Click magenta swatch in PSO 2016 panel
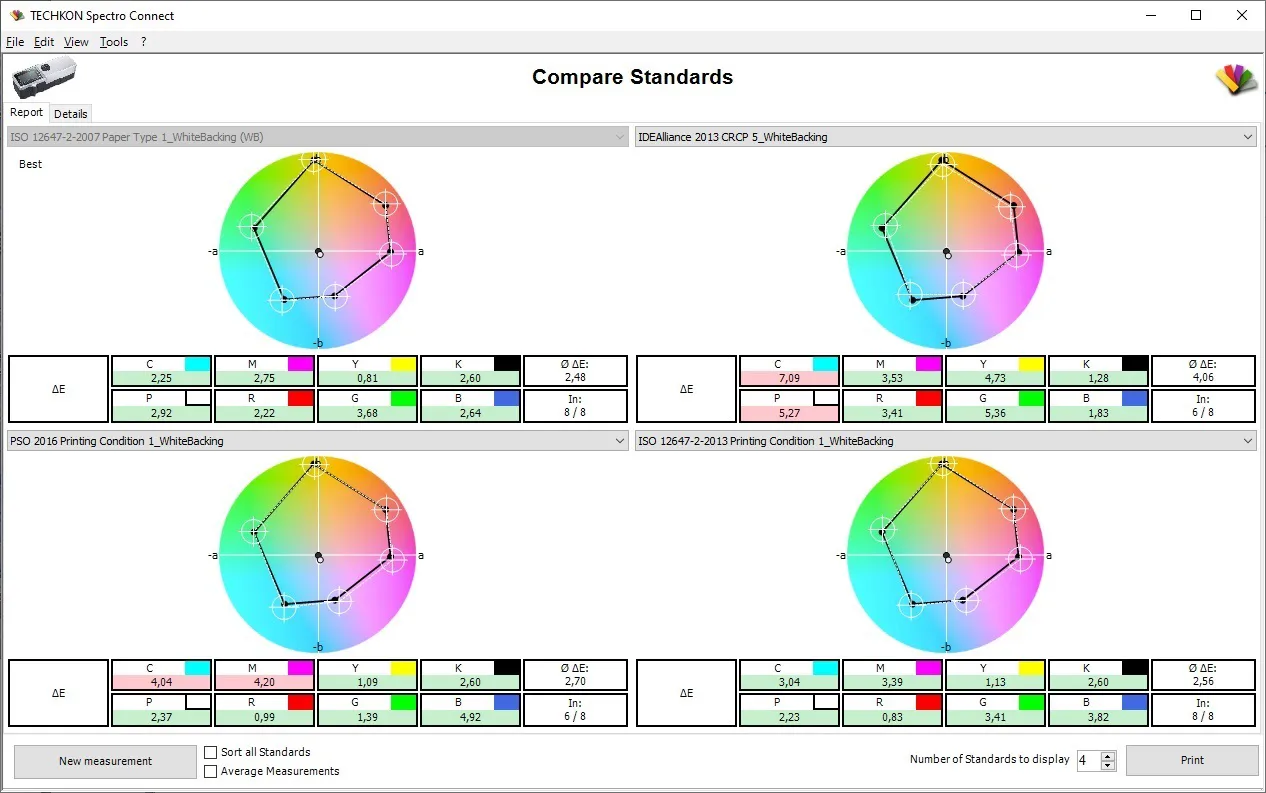Image resolution: width=1266 pixels, height=793 pixels. pos(301,668)
